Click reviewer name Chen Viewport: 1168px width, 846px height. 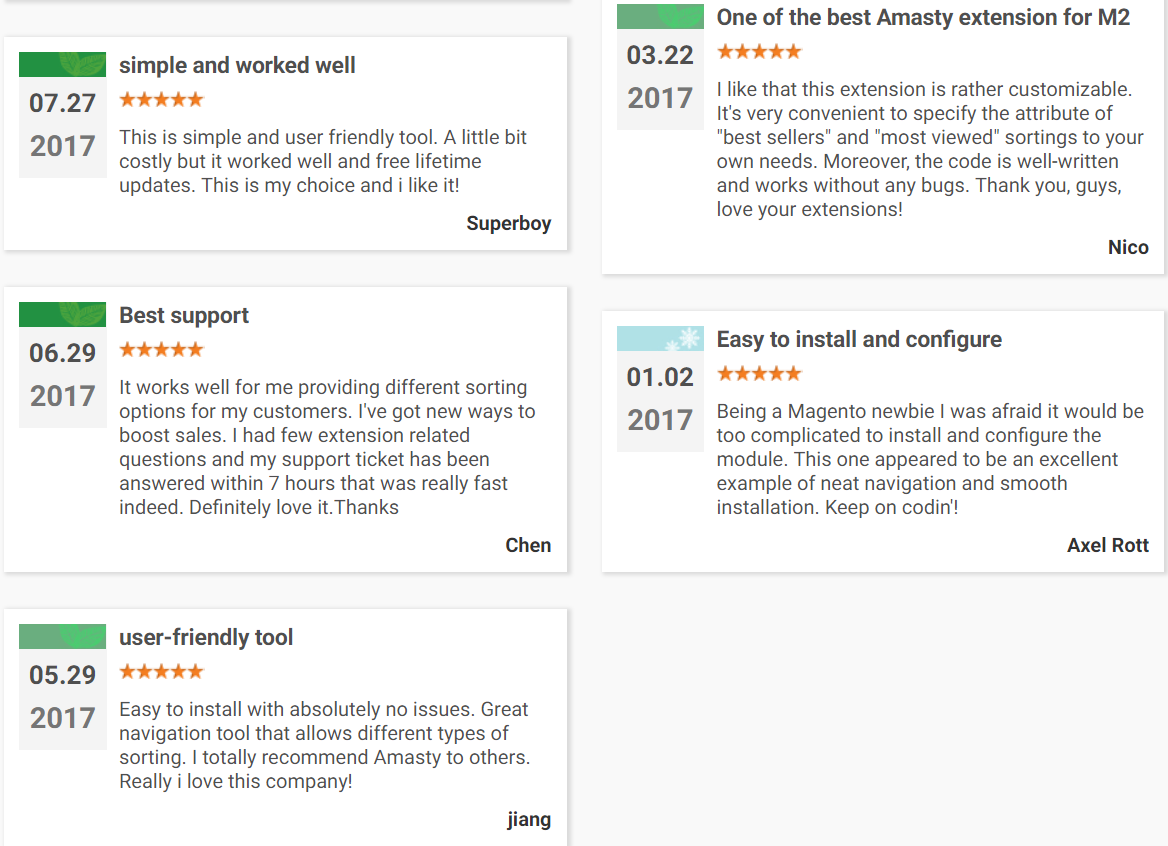point(528,545)
